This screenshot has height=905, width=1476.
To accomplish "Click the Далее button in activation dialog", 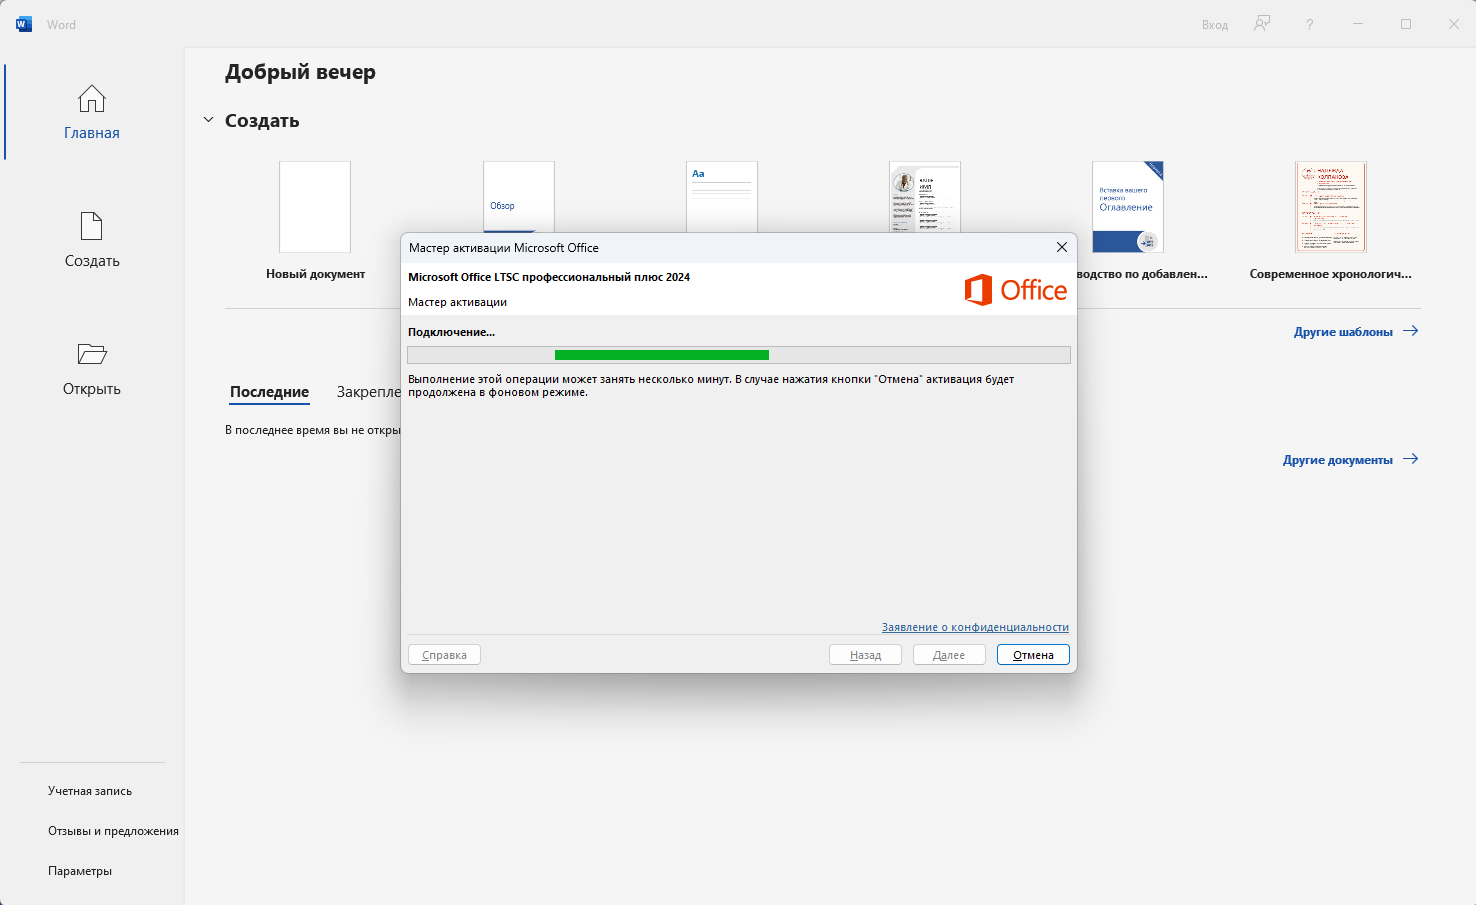I will (x=949, y=655).
